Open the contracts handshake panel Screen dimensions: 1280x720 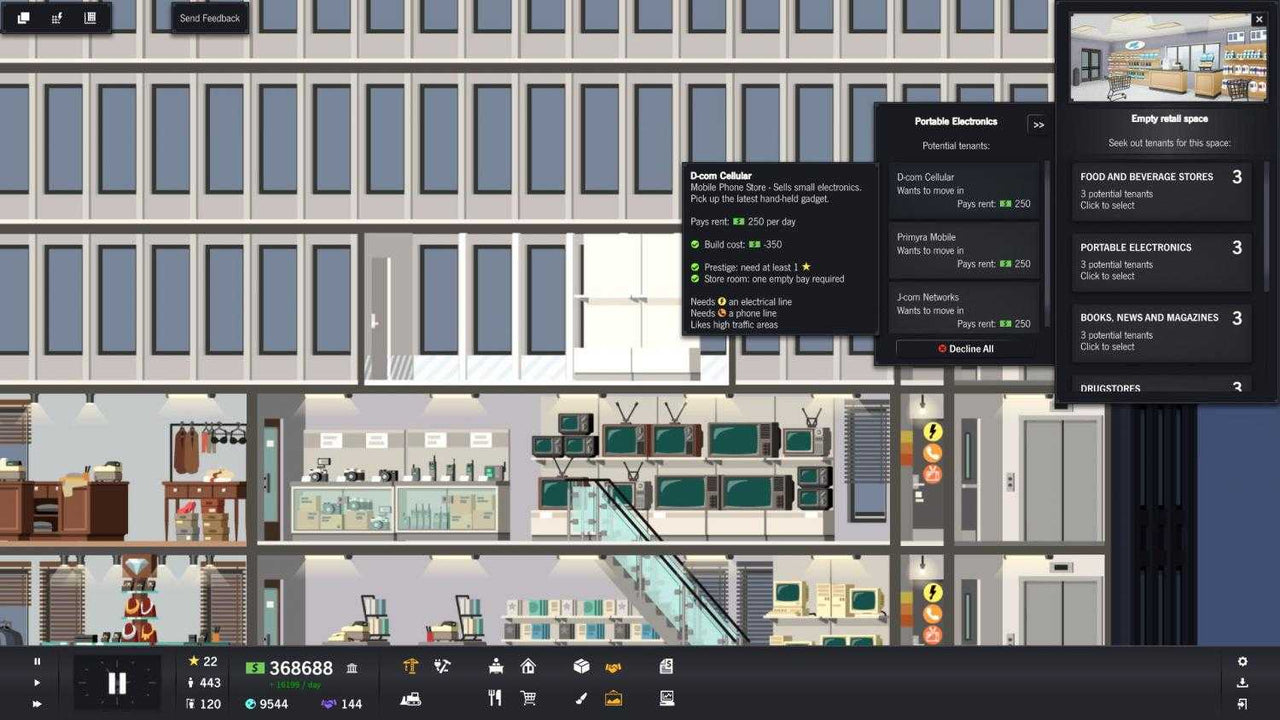(x=612, y=666)
